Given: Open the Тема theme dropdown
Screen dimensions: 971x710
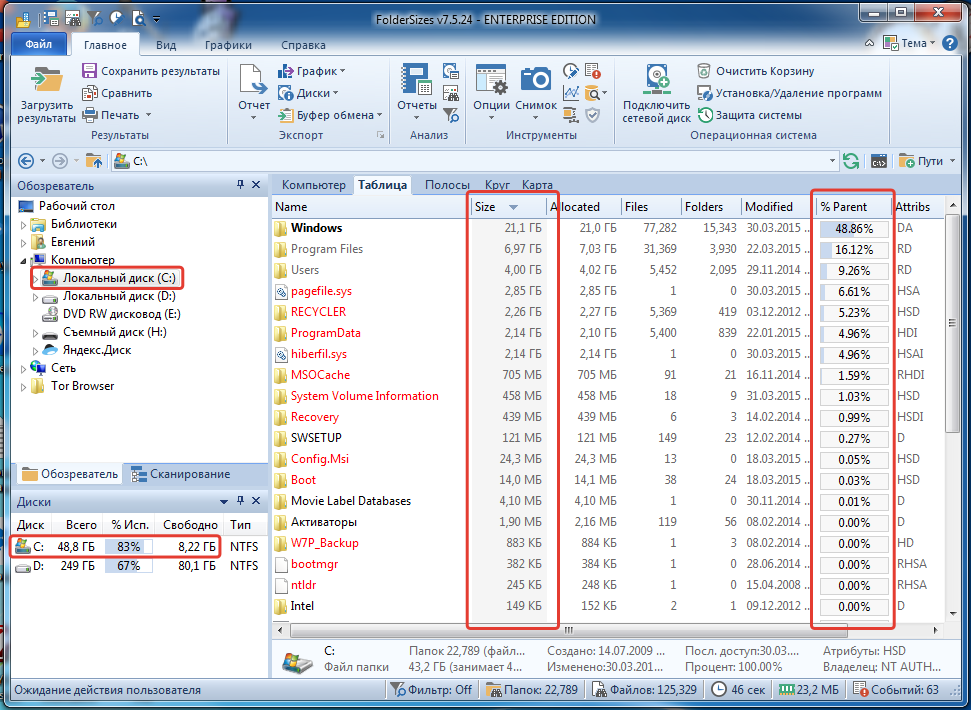Looking at the screenshot, I should pos(908,43).
